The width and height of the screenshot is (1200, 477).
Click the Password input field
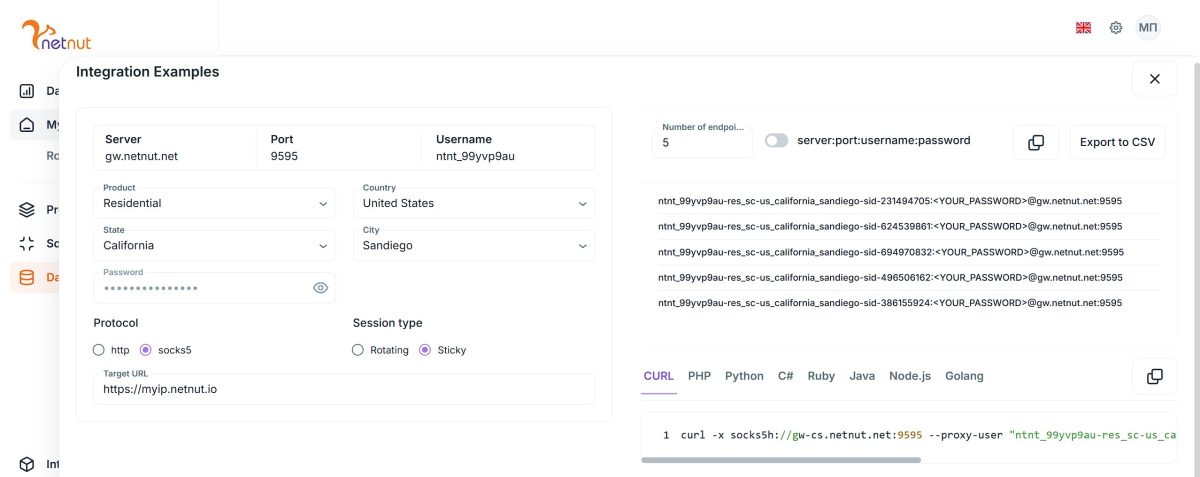point(215,288)
